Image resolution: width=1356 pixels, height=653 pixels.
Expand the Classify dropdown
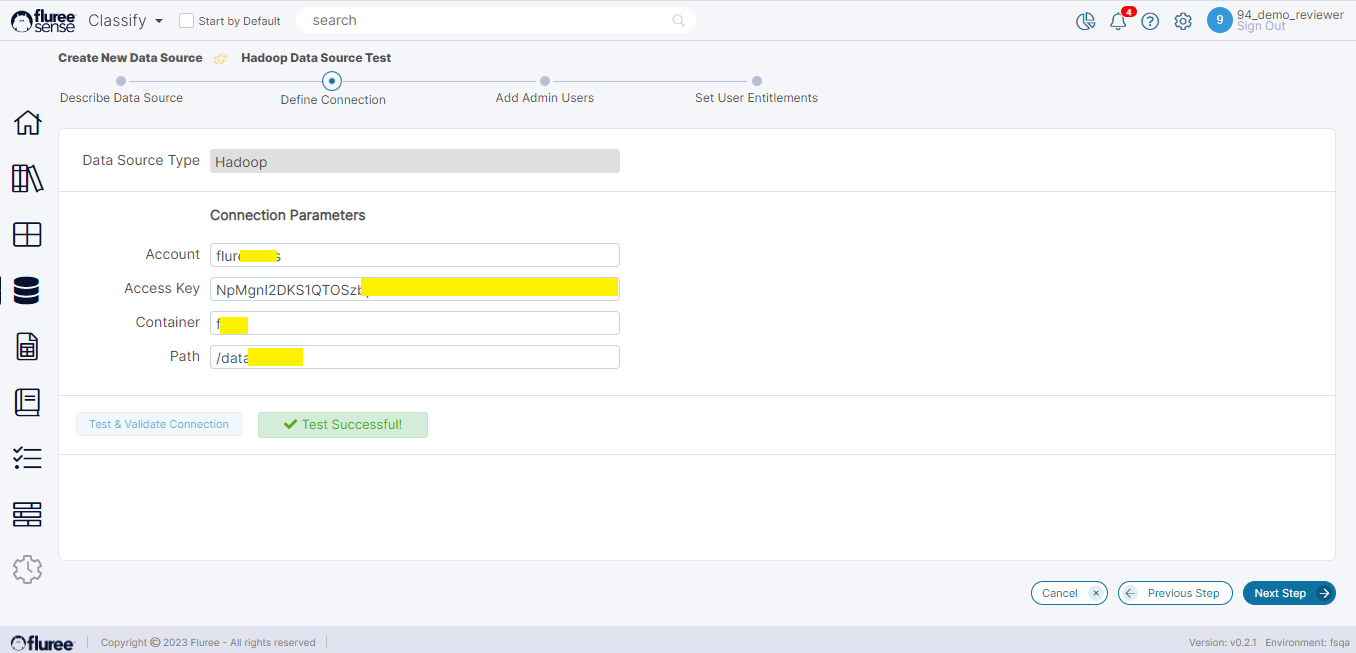coord(125,21)
